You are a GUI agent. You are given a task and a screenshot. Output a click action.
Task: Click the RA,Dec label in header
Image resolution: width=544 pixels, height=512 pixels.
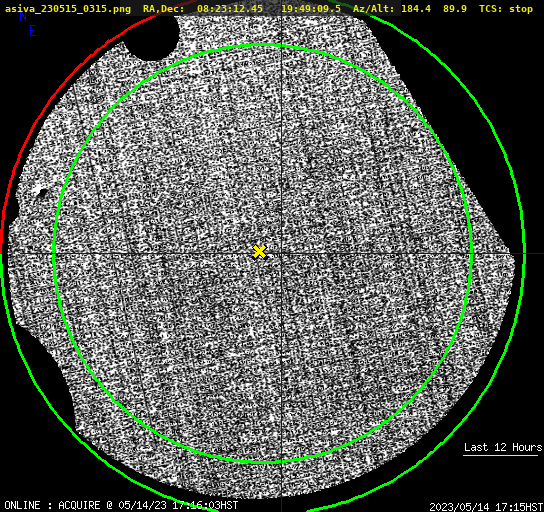163,9
